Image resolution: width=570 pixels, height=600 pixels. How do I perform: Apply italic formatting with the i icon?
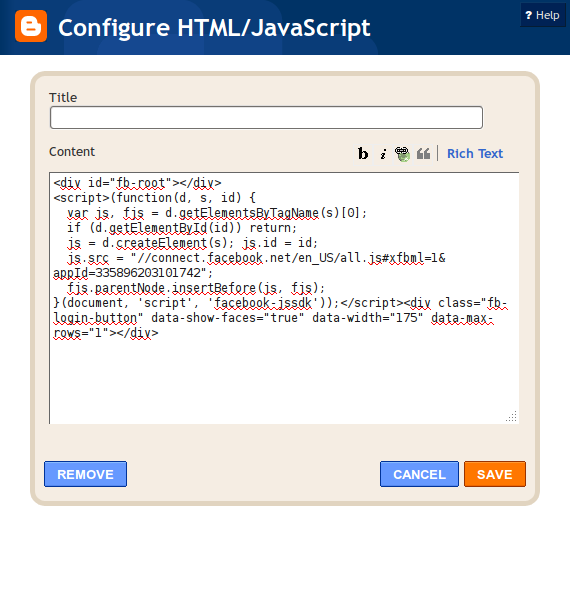(x=383, y=154)
